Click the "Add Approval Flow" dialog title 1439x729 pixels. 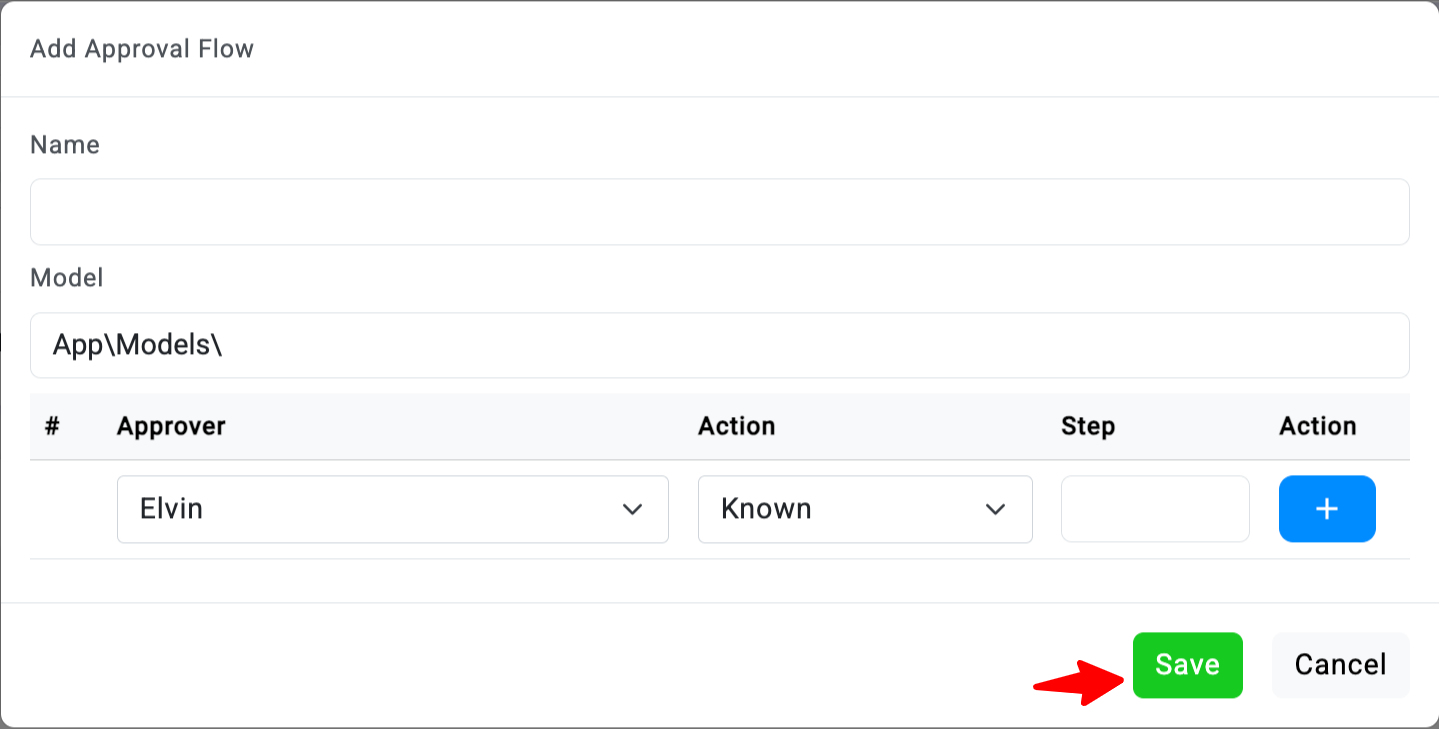[142, 49]
